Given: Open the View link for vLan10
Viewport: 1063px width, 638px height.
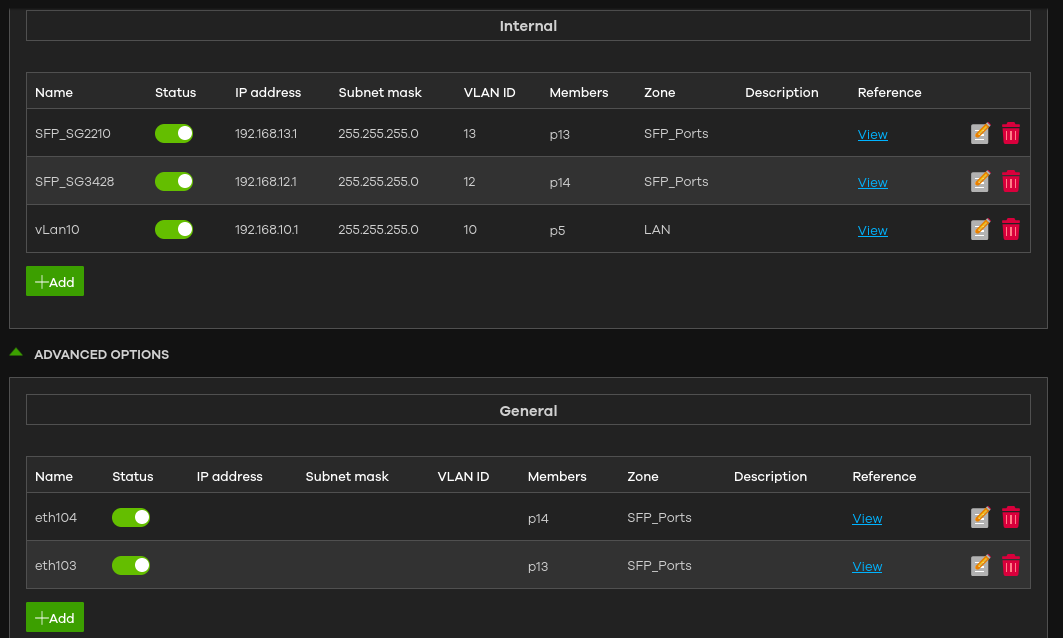Looking at the screenshot, I should [873, 231].
